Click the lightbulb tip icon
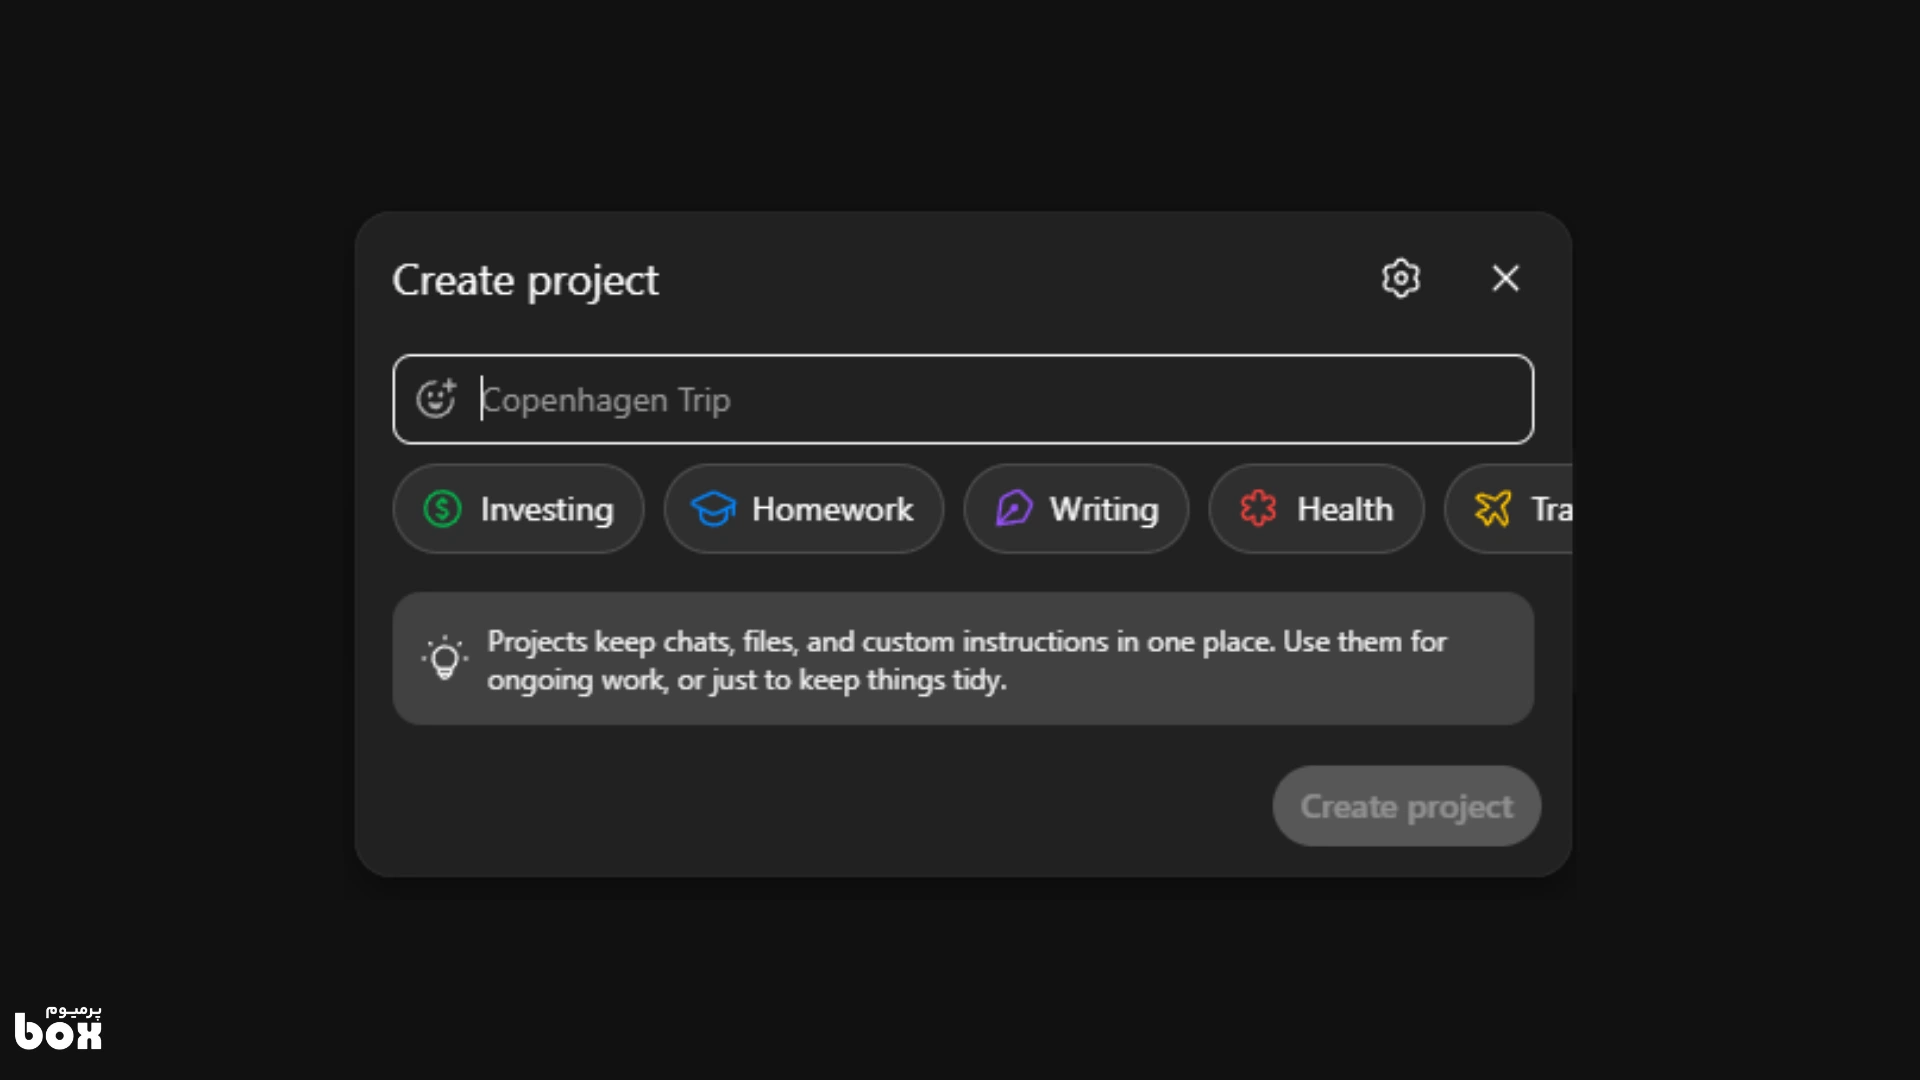1920x1080 pixels. pyautogui.click(x=444, y=659)
